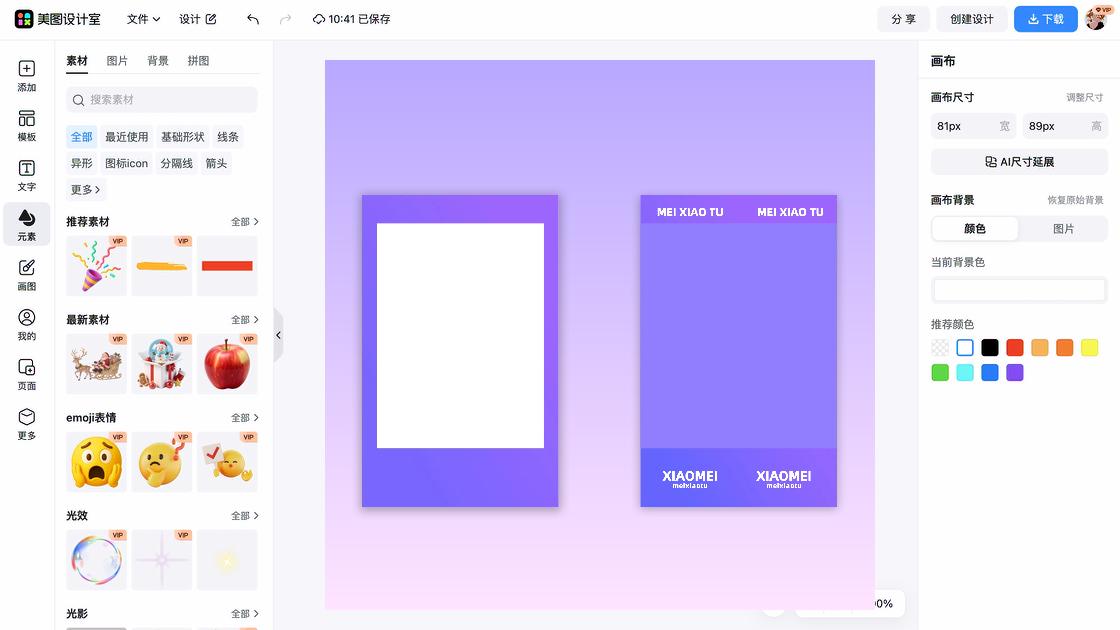Switch canvas background to 图片 mode
The image size is (1120, 630).
[x=1063, y=229]
